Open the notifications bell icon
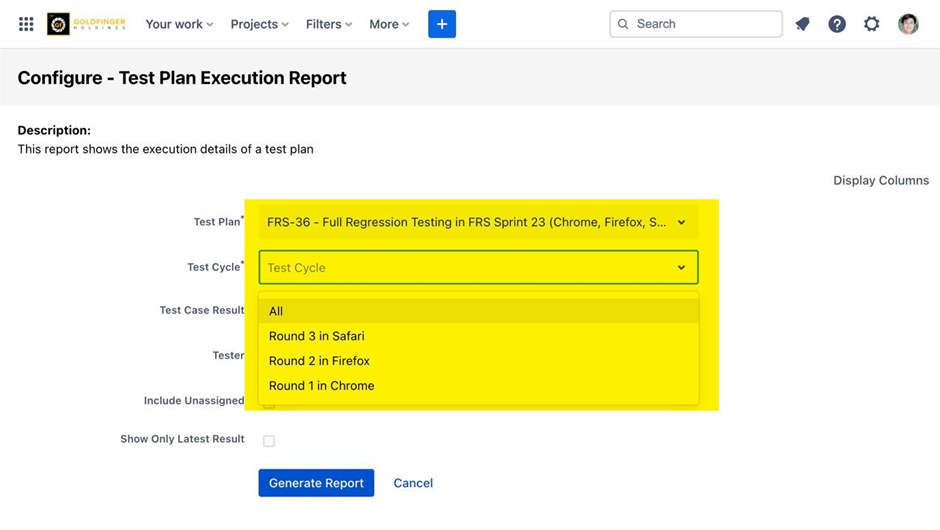This screenshot has width=940, height=530. point(802,24)
